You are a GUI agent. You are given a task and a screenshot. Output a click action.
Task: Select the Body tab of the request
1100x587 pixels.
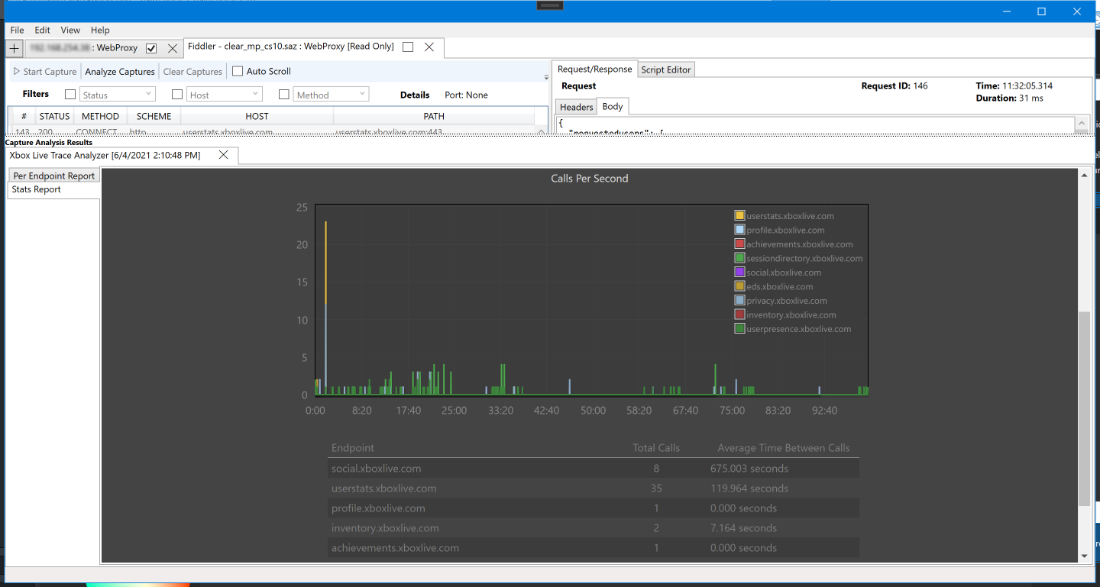612,107
